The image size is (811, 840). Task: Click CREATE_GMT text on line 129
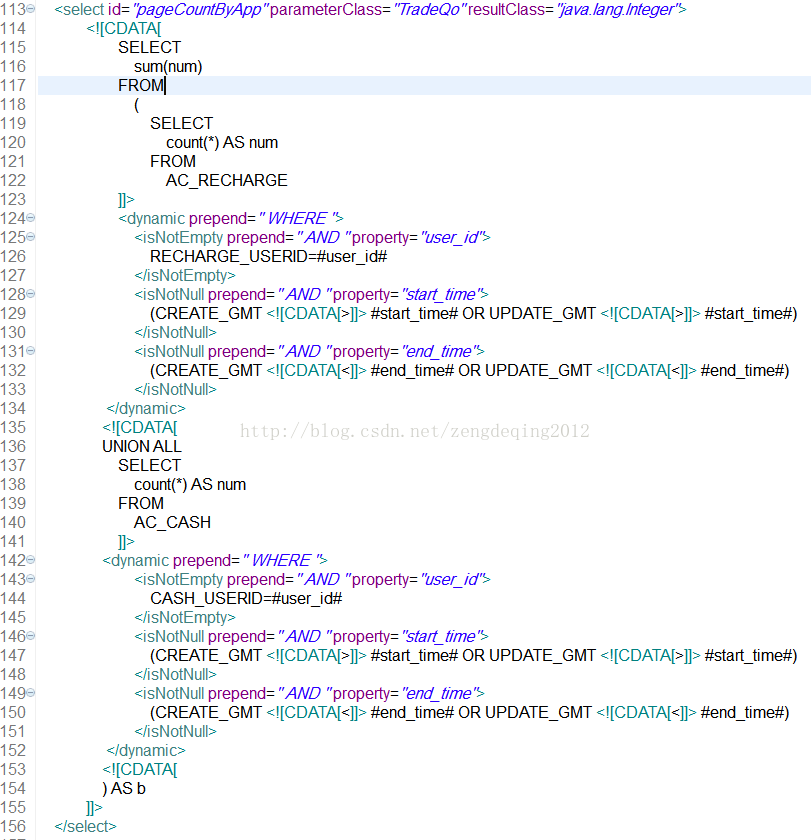click(x=209, y=313)
